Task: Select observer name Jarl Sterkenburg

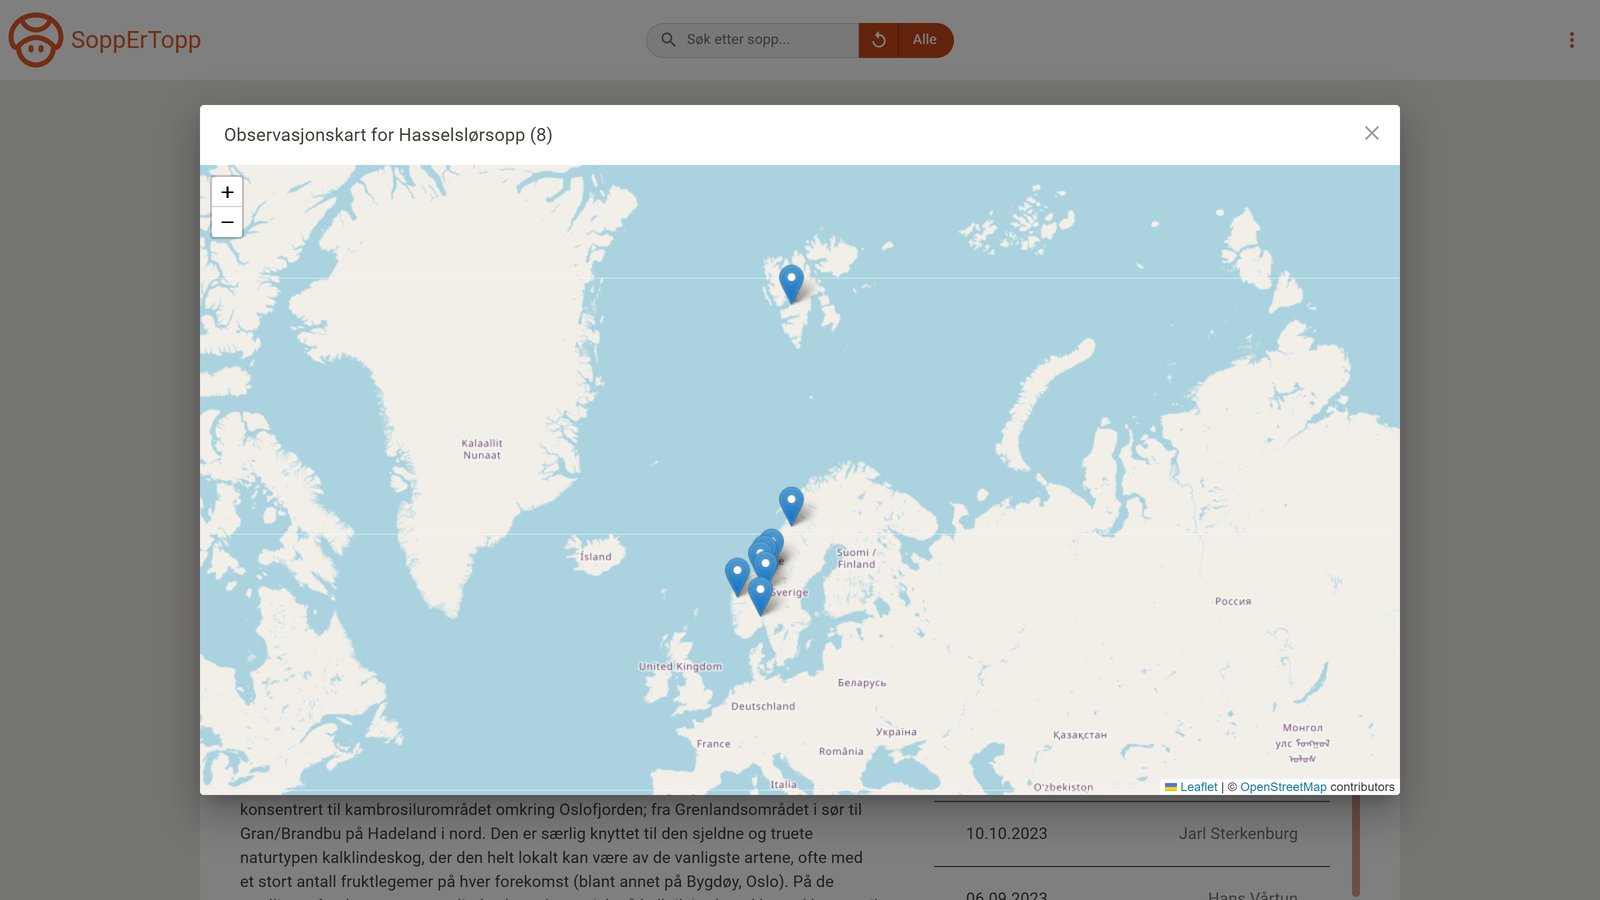Action: 1238,834
